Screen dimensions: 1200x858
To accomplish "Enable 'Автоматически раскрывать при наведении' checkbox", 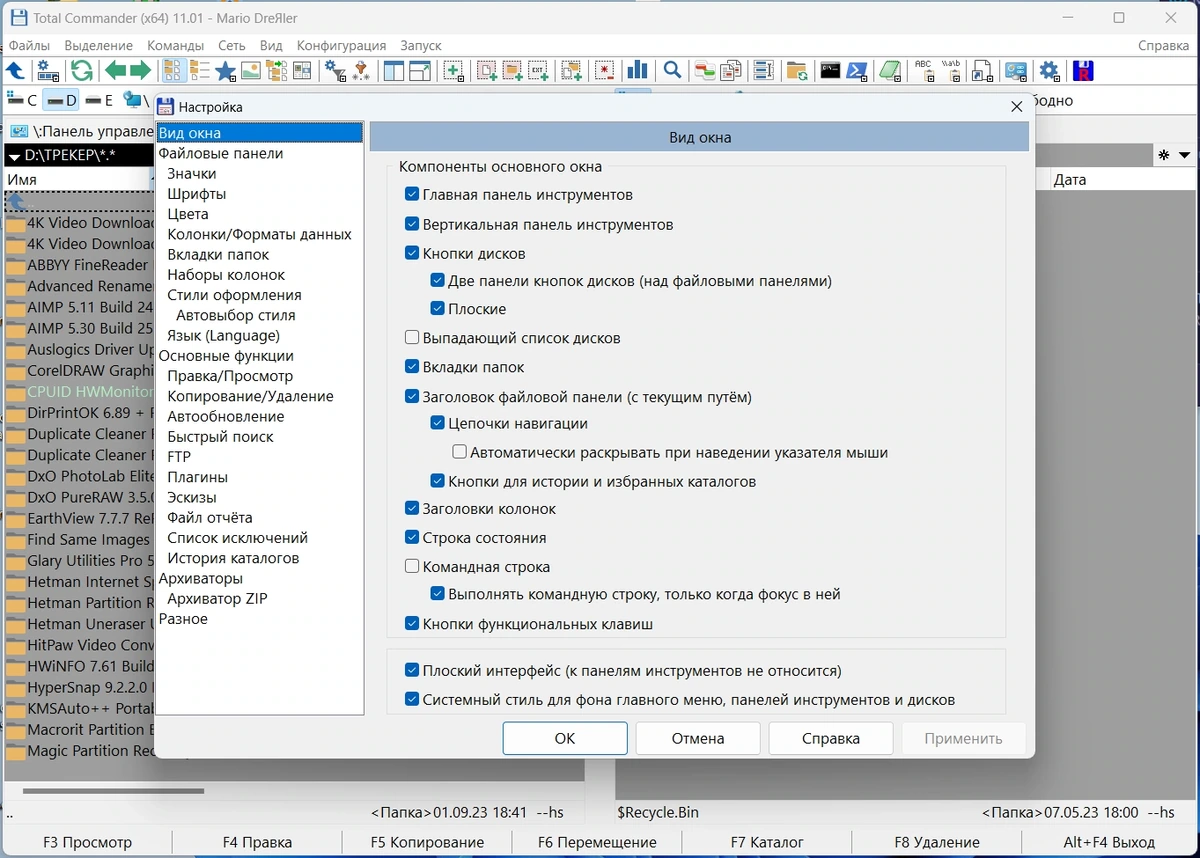I will pos(460,452).
